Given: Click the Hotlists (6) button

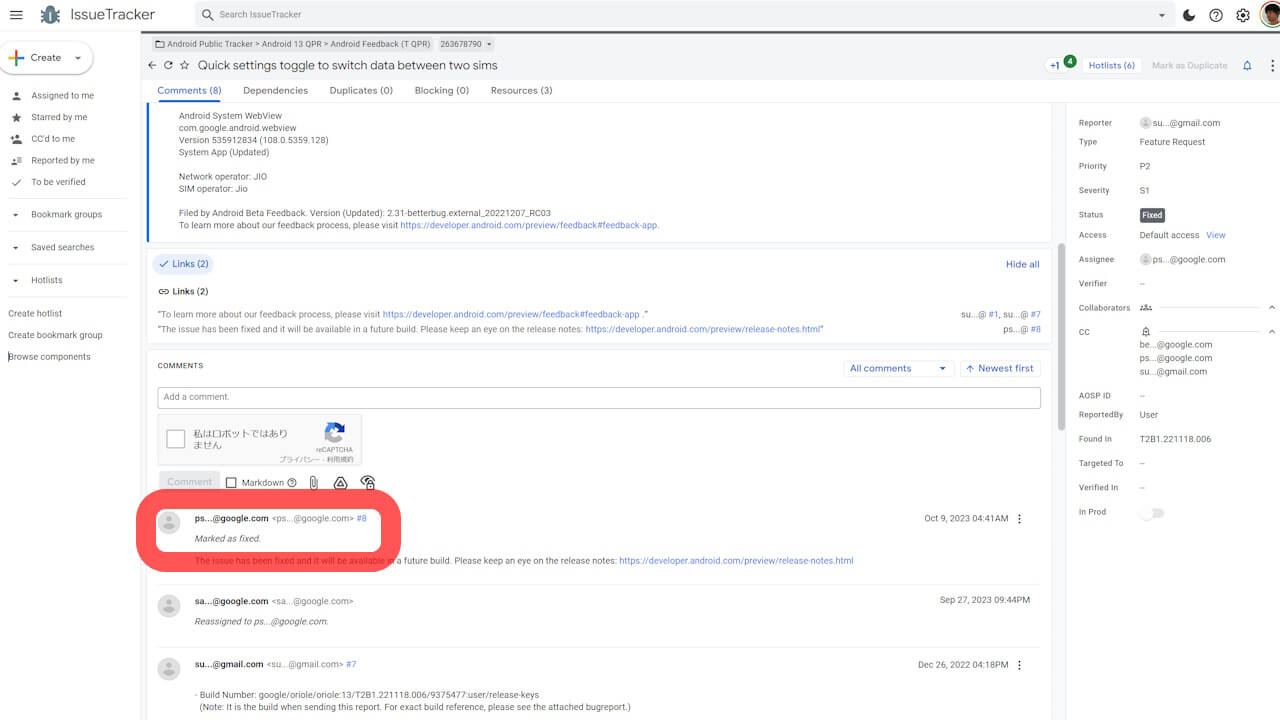Looking at the screenshot, I should click(x=1111, y=66).
